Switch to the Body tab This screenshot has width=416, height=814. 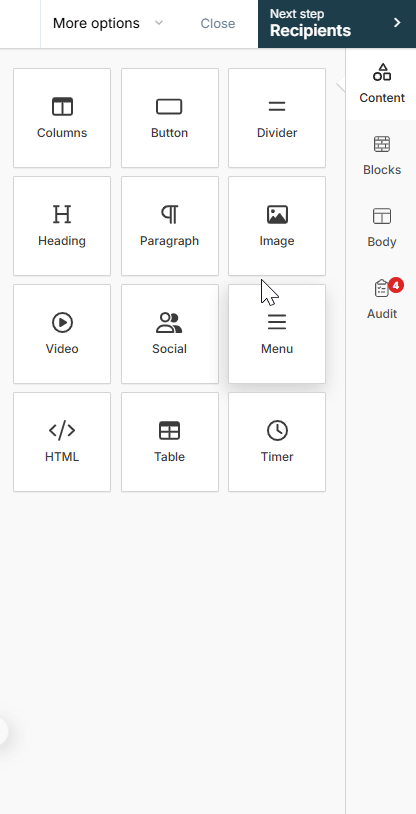coord(382,228)
